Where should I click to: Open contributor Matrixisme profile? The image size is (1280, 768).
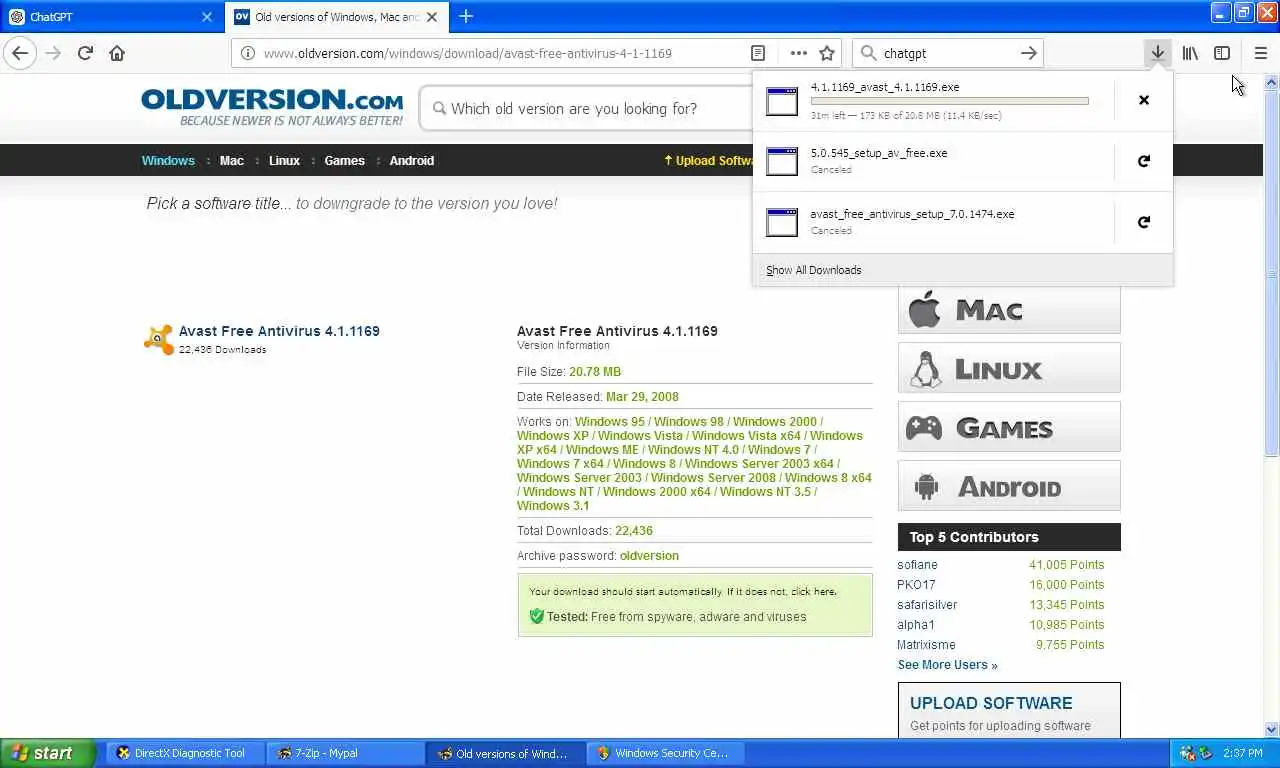926,645
